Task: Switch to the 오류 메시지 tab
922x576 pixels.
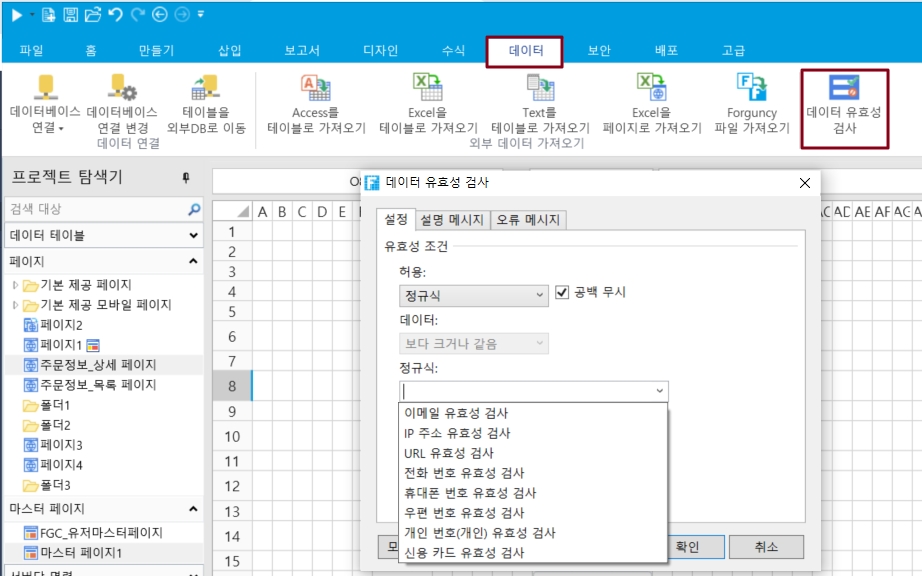Action: click(528, 220)
